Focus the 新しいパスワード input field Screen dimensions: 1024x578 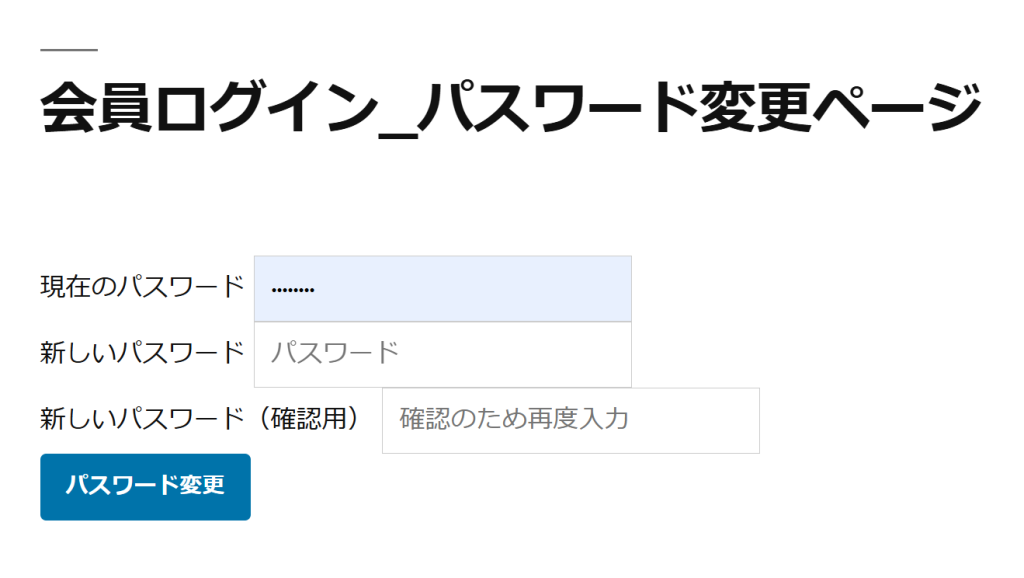442,354
